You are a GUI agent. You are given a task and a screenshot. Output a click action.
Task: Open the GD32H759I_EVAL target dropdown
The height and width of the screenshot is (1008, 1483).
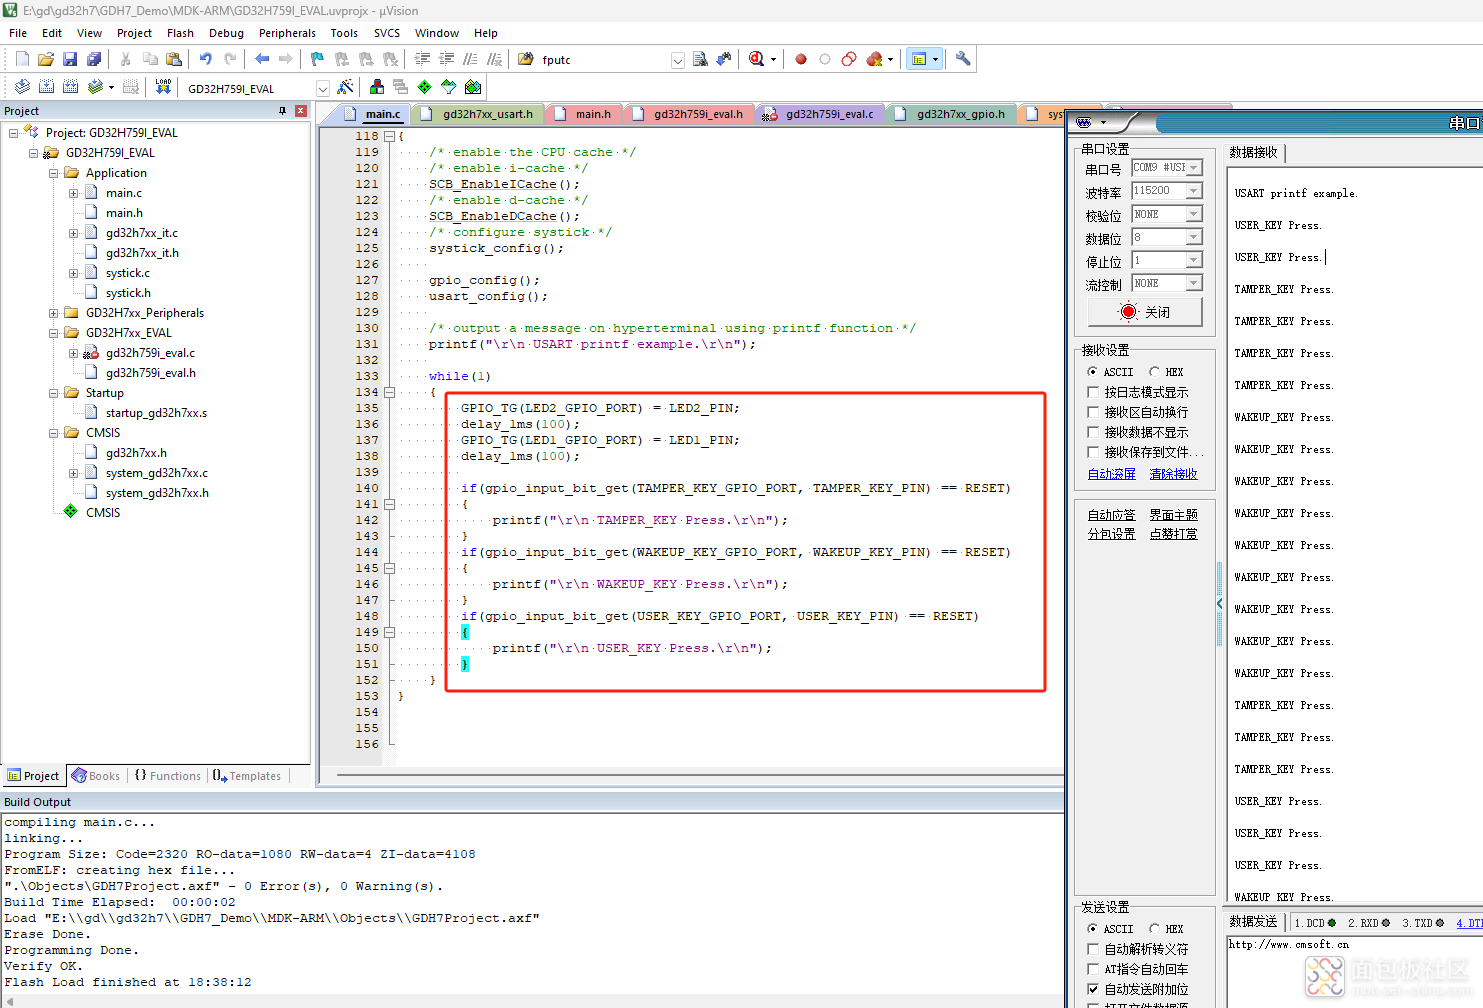pyautogui.click(x=323, y=88)
